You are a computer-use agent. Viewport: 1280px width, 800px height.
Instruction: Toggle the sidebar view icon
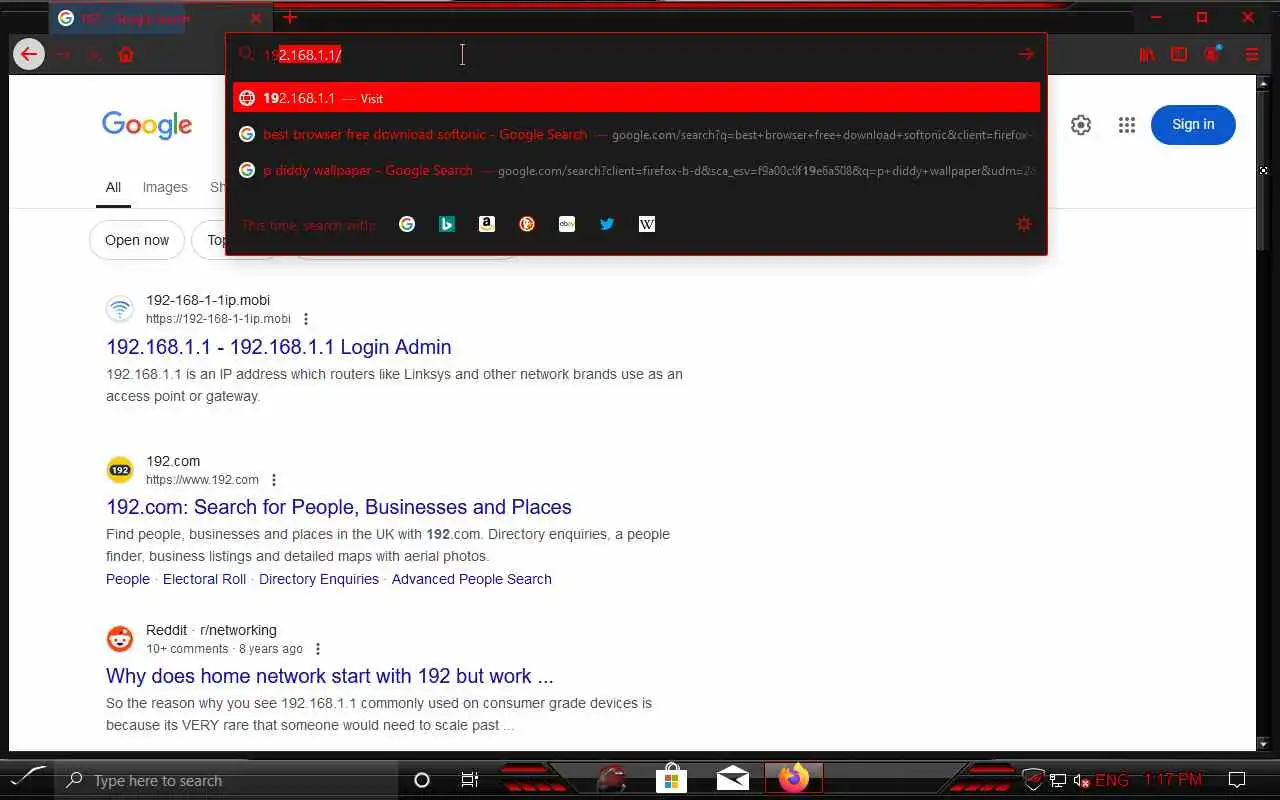pyautogui.click(x=1179, y=55)
